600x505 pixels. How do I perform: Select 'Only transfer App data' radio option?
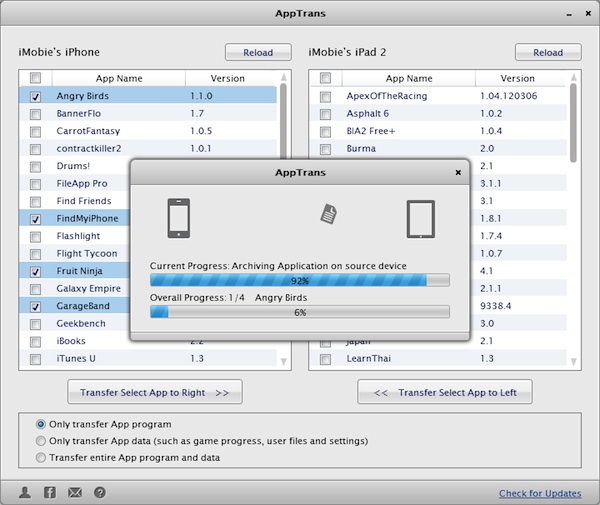point(41,441)
